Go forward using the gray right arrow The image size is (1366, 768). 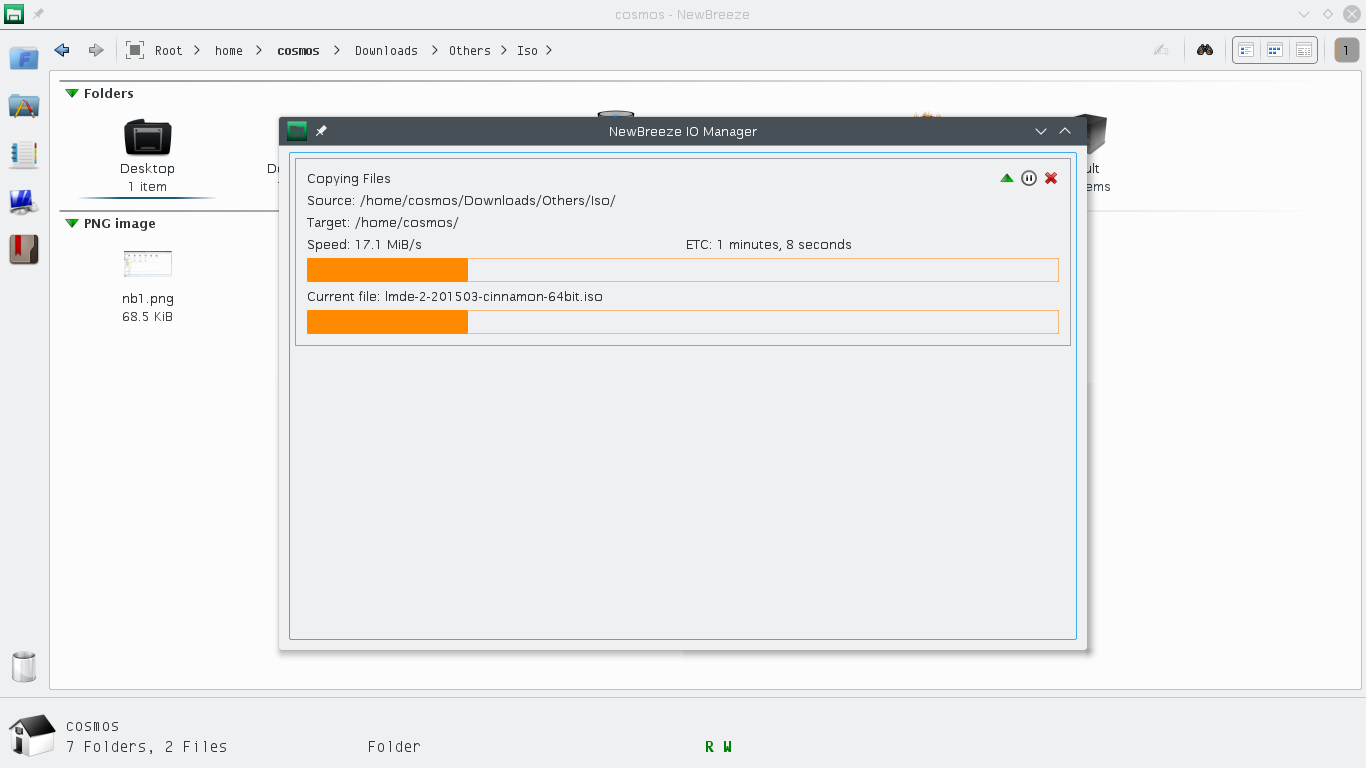(96, 50)
